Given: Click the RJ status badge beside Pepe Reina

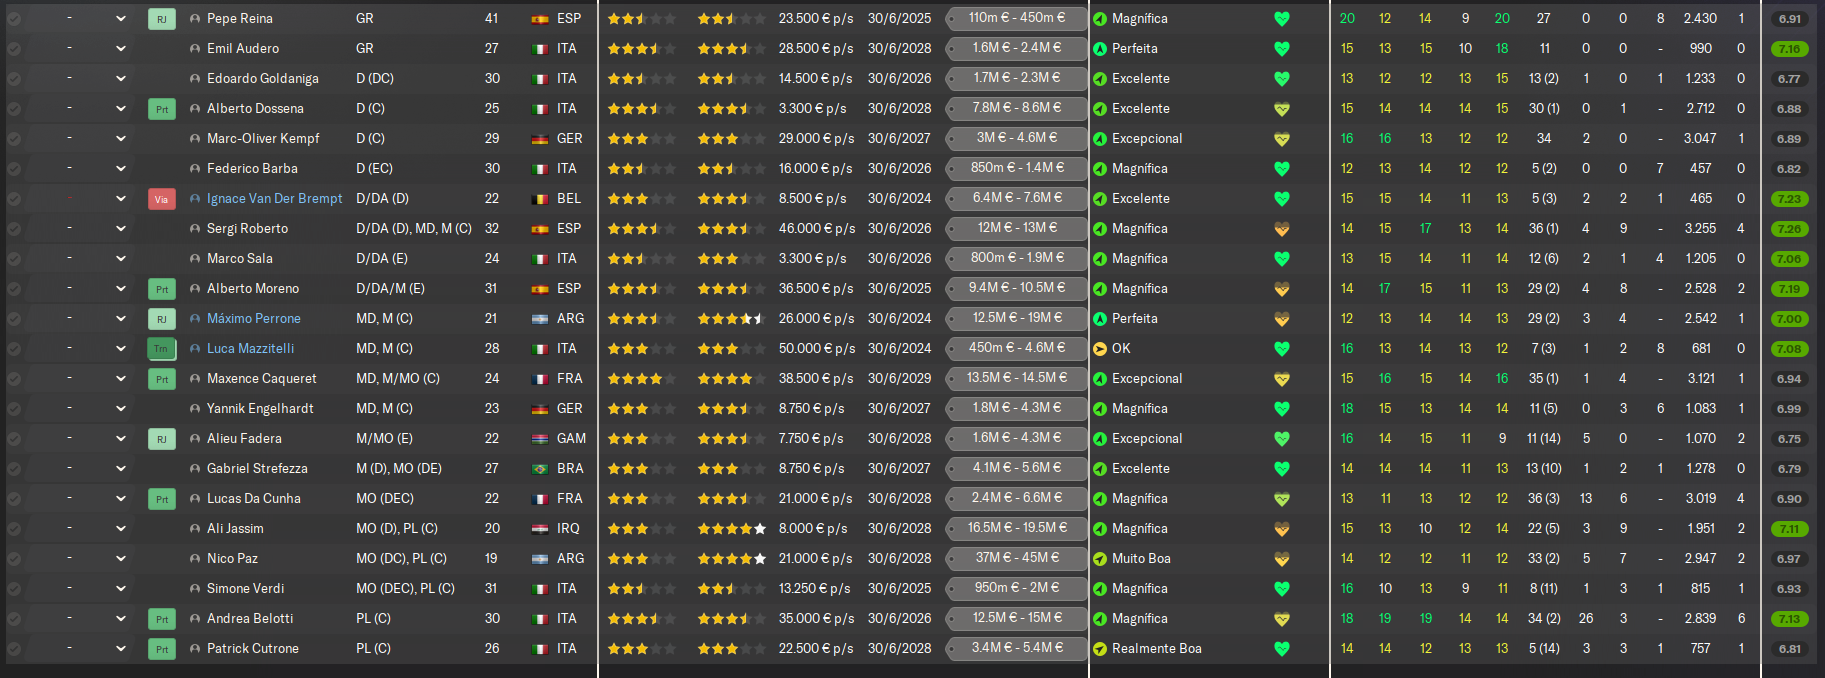Looking at the screenshot, I should point(161,19).
